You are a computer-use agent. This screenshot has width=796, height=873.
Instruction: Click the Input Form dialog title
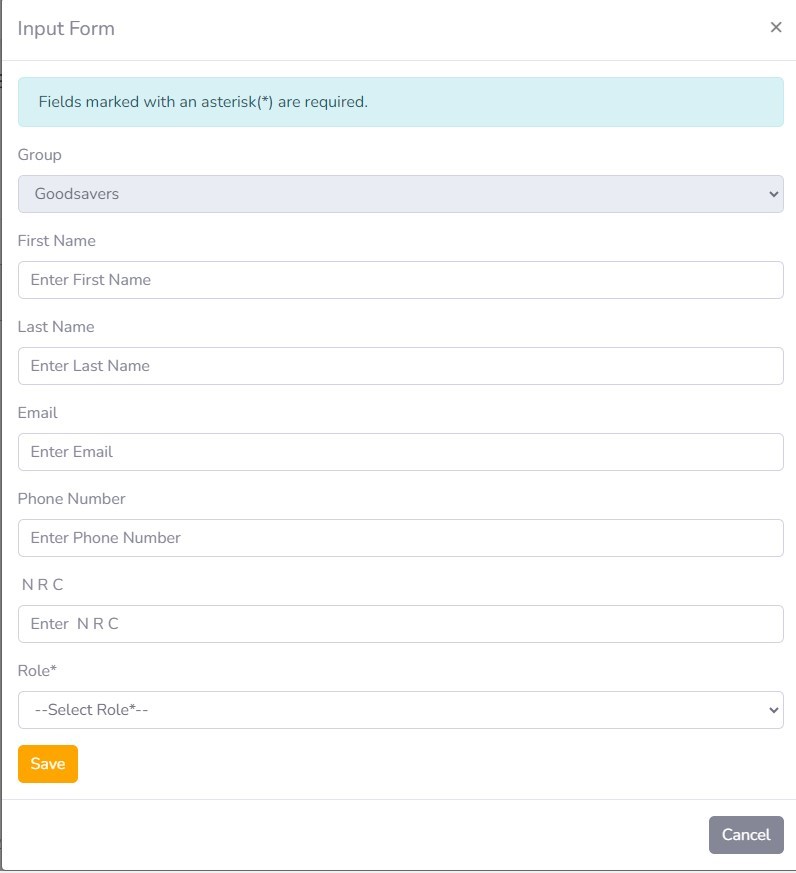pos(66,29)
